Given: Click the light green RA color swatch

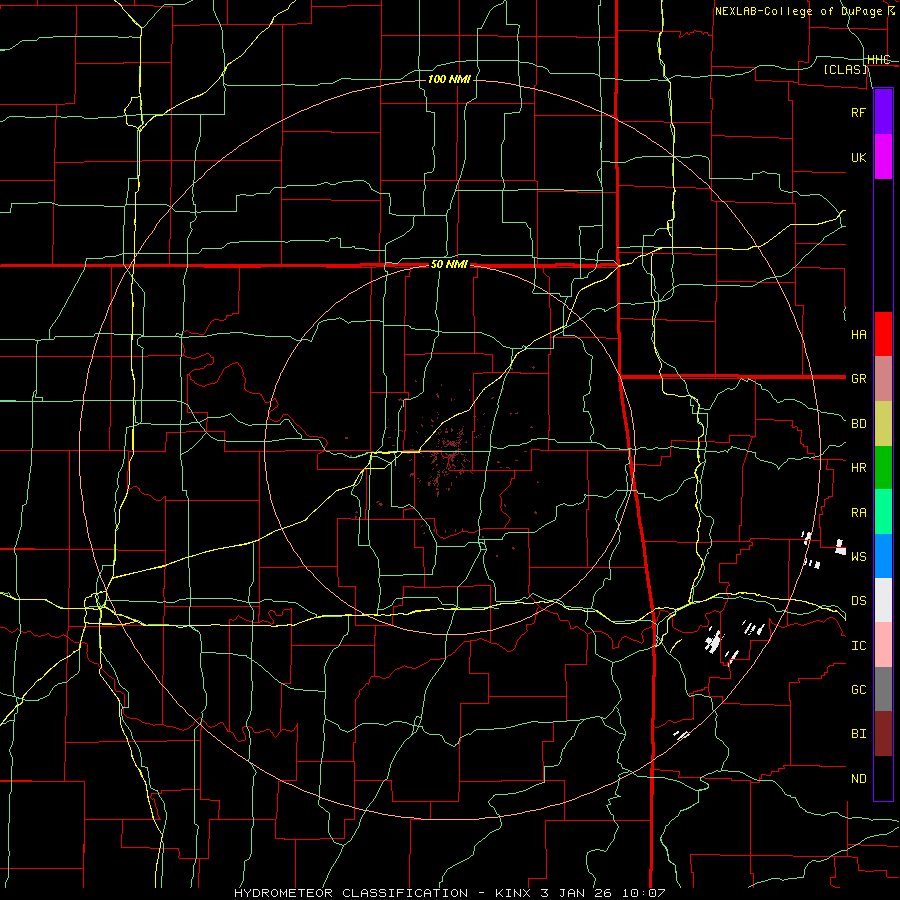Looking at the screenshot, I should [883, 512].
